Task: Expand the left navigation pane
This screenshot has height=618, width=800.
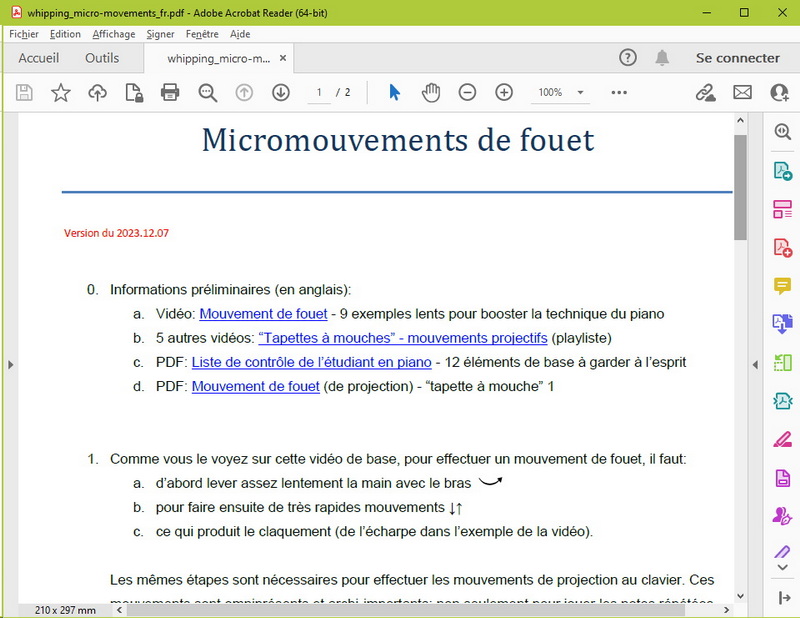Action: tap(11, 365)
